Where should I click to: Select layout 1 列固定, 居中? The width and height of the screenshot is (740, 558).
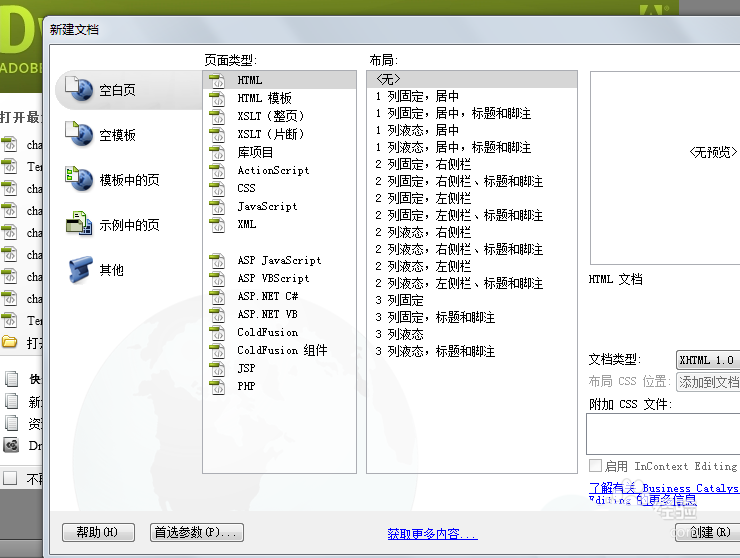pyautogui.click(x=472, y=96)
